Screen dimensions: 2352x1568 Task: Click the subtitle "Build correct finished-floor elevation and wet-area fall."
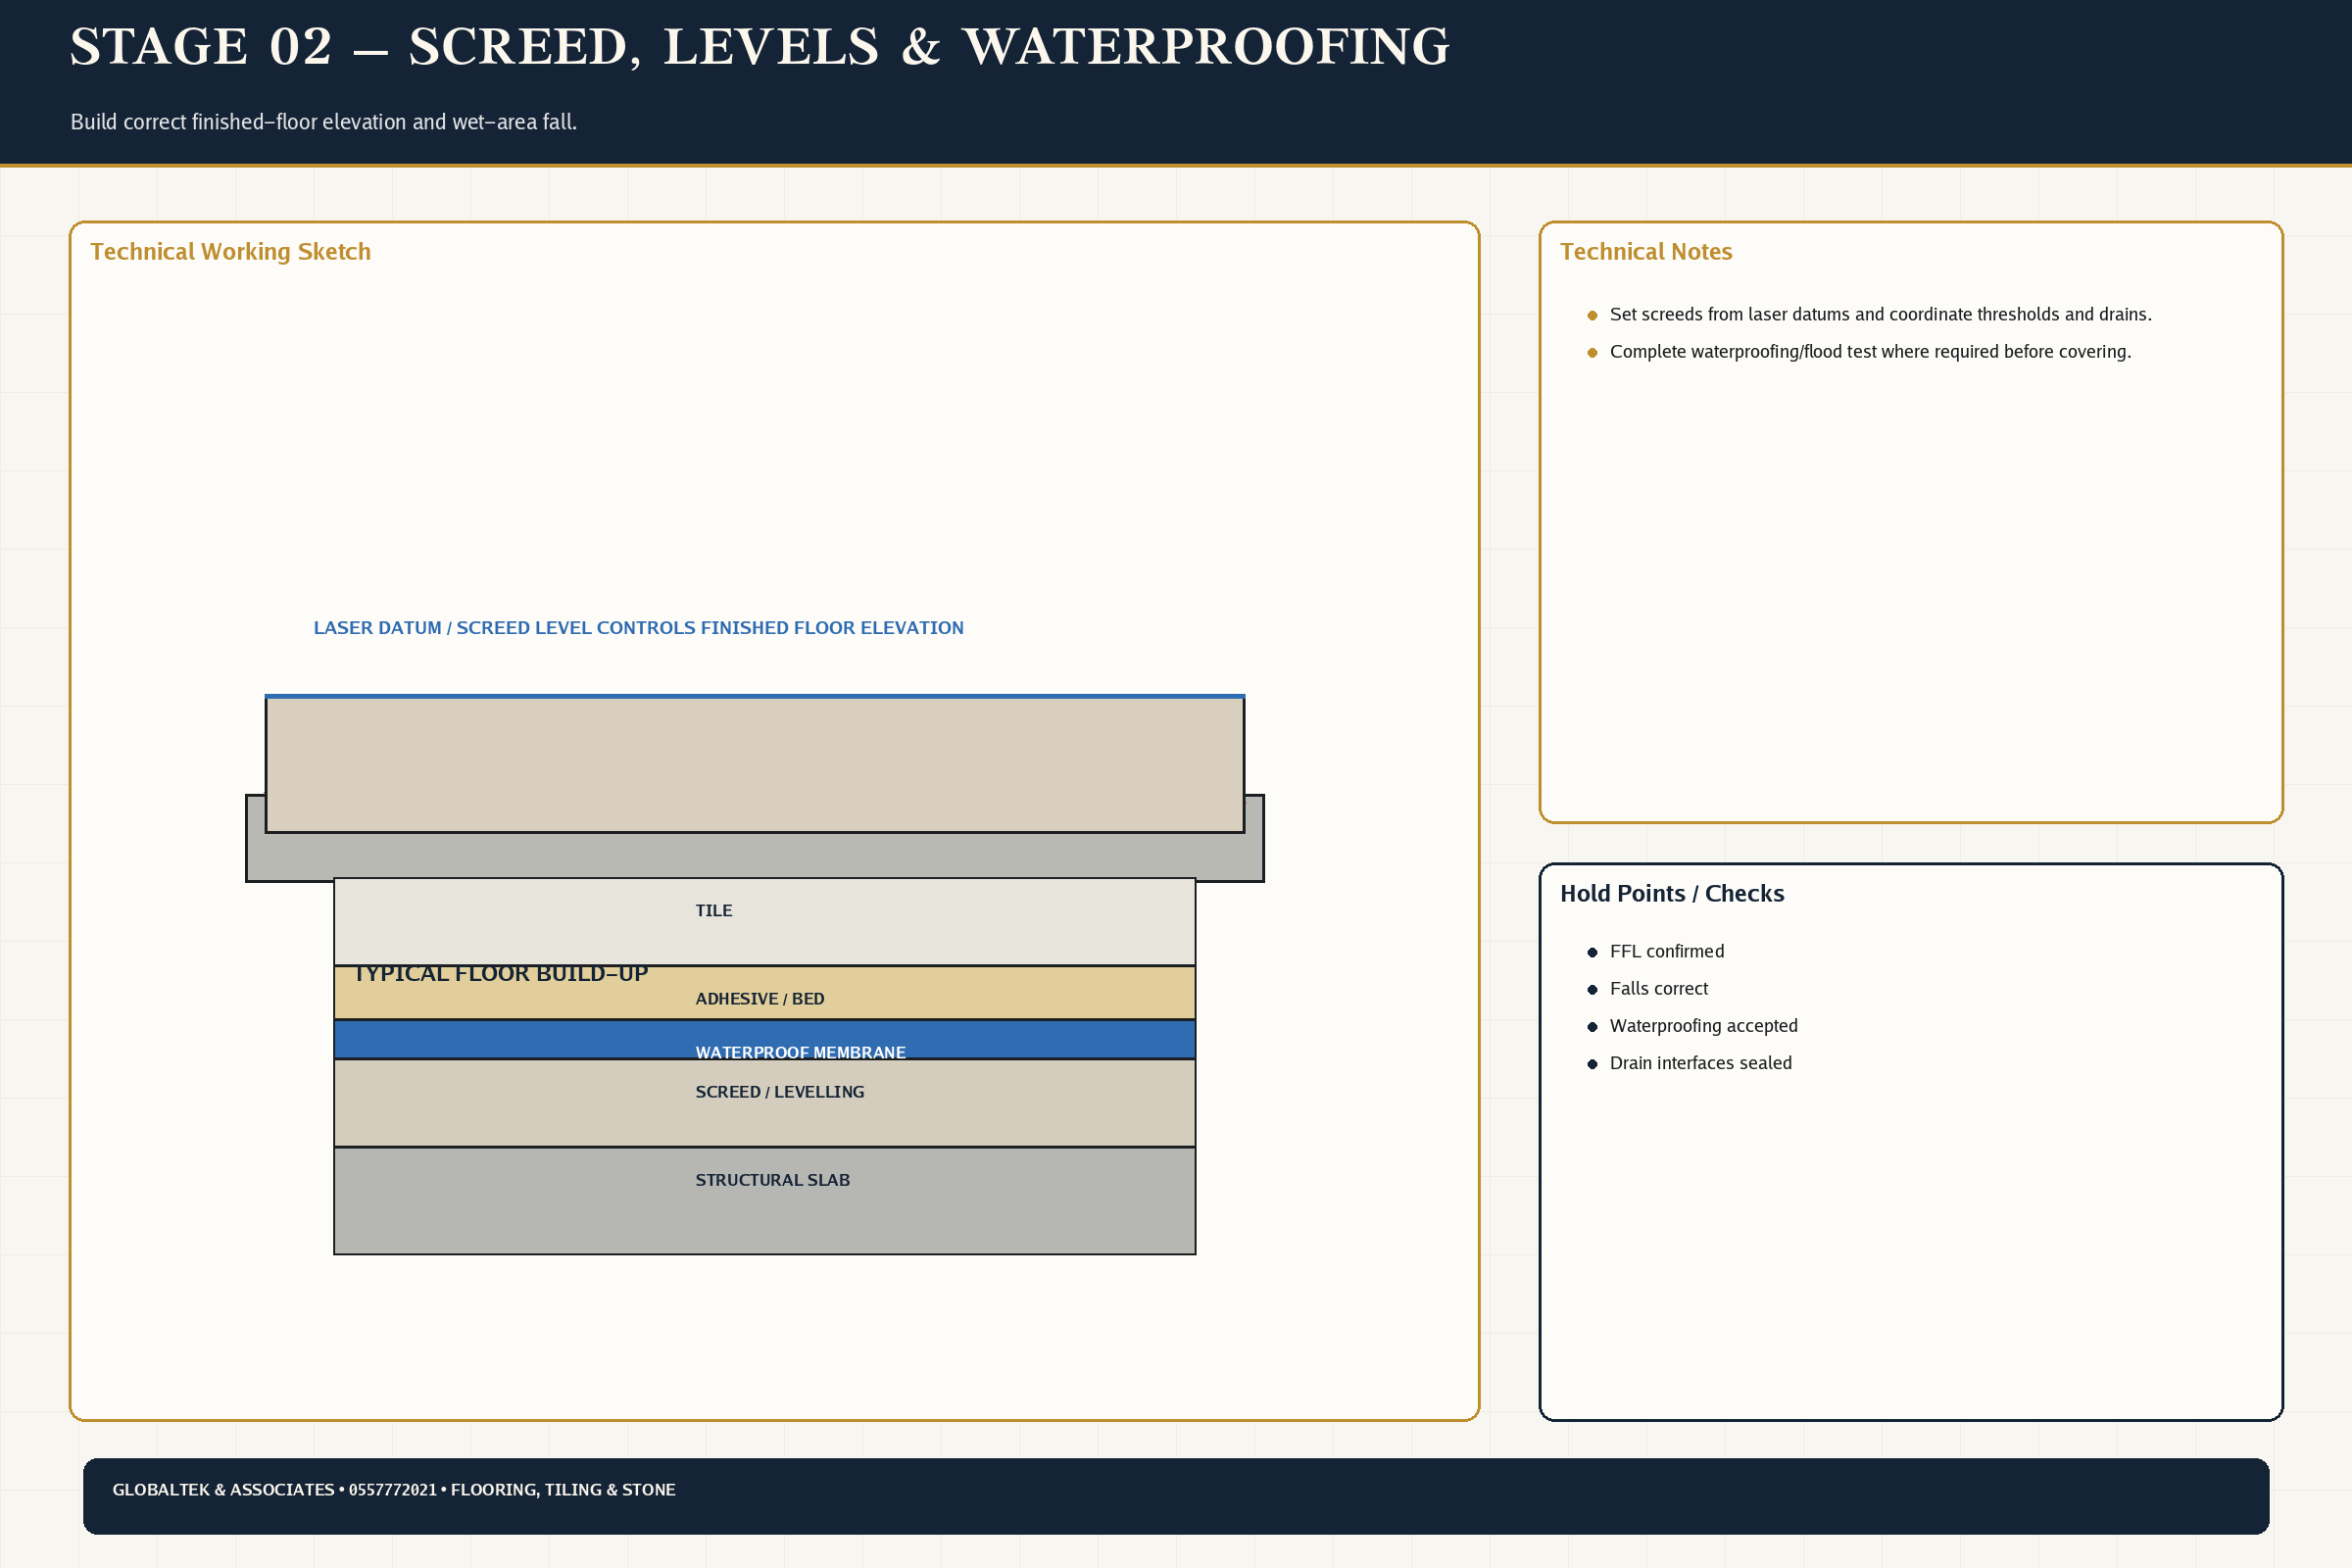click(x=323, y=122)
